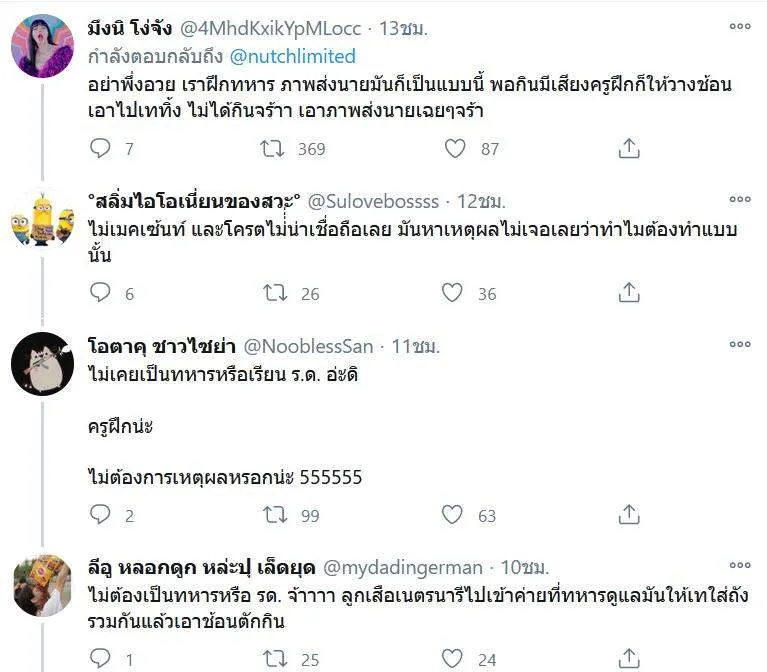Open the @NooblessSan profile handle link

309,347
